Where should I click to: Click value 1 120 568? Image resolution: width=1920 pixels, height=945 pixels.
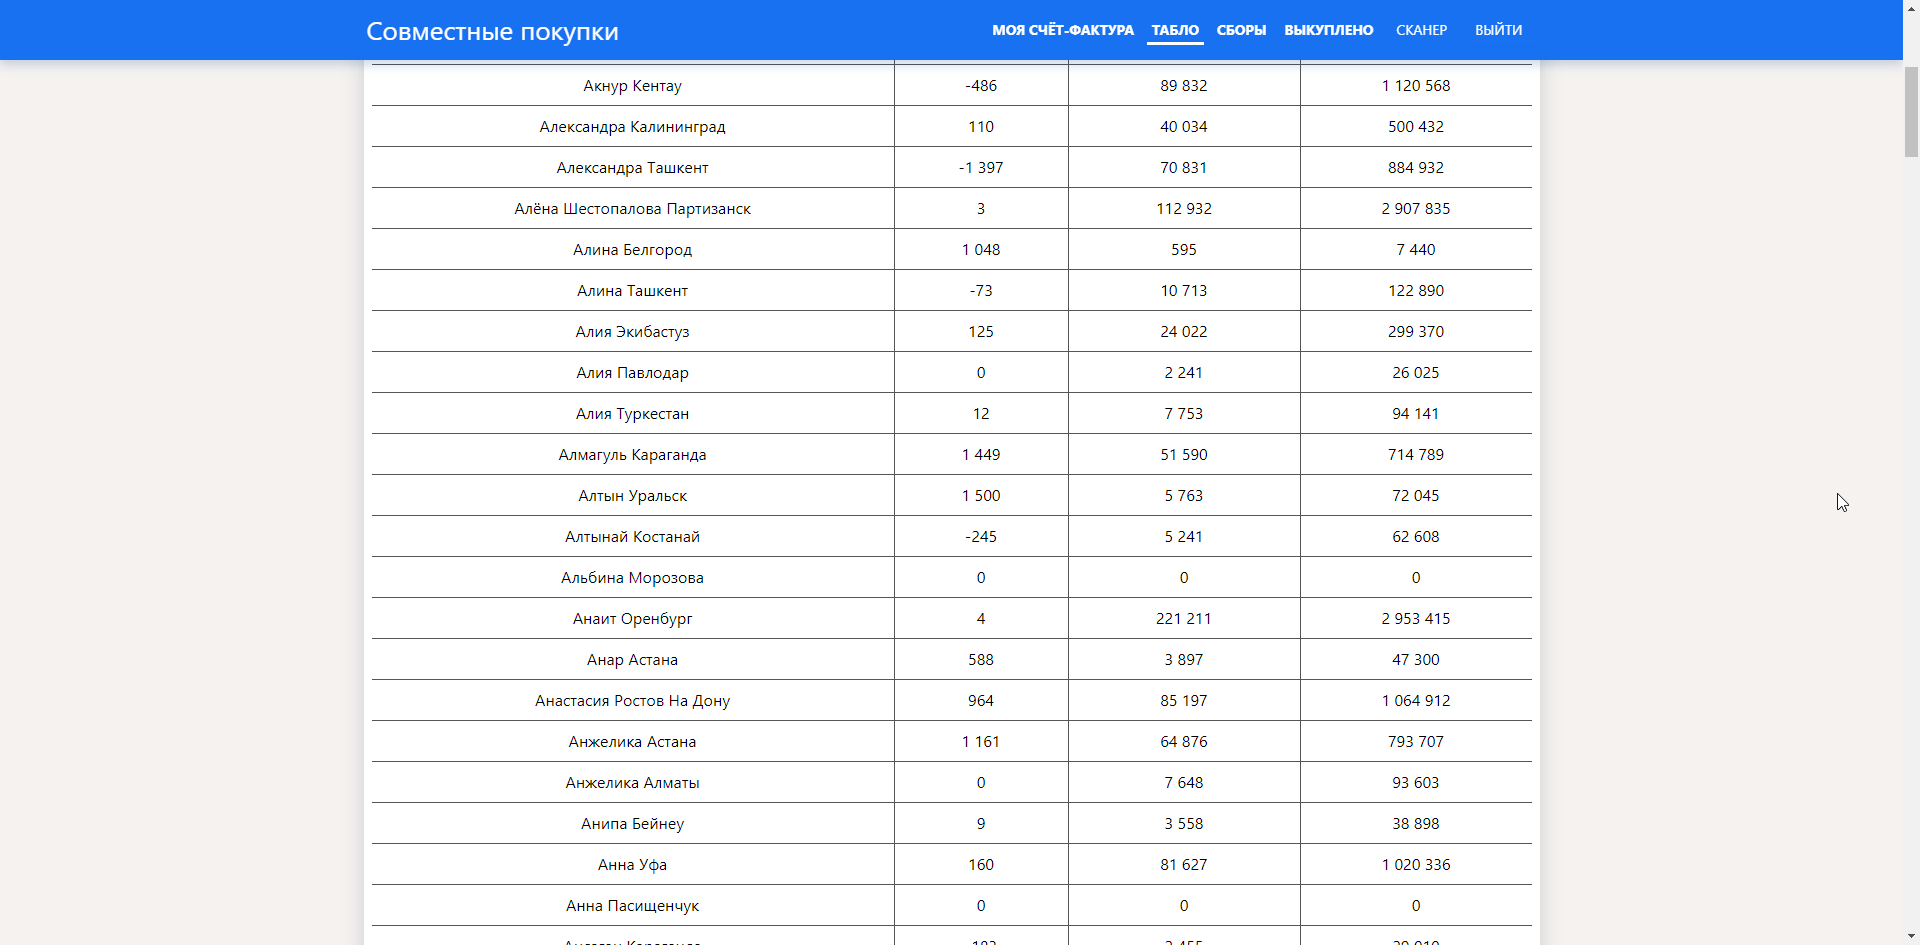(1416, 86)
